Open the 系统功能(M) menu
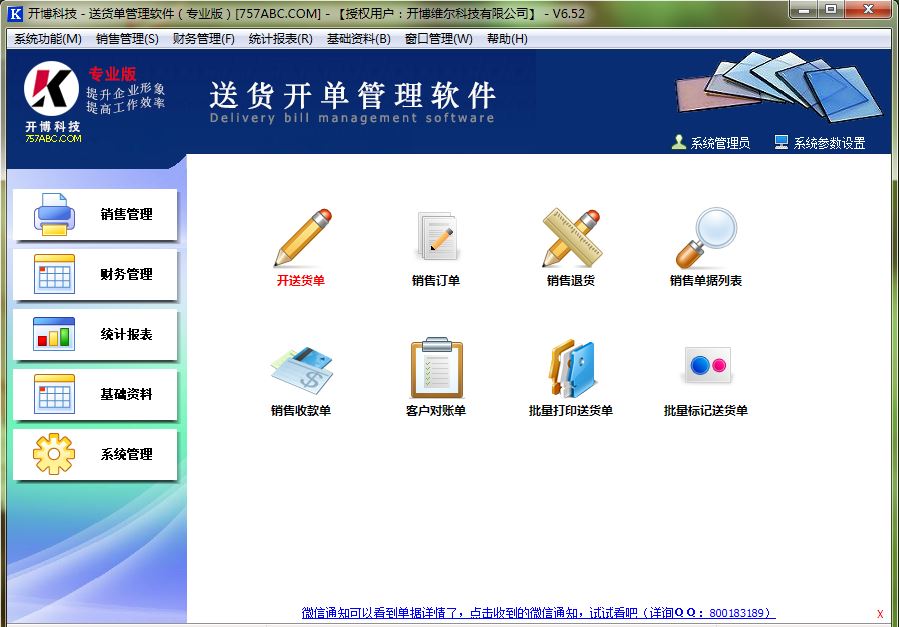This screenshot has width=899, height=627. [48, 39]
